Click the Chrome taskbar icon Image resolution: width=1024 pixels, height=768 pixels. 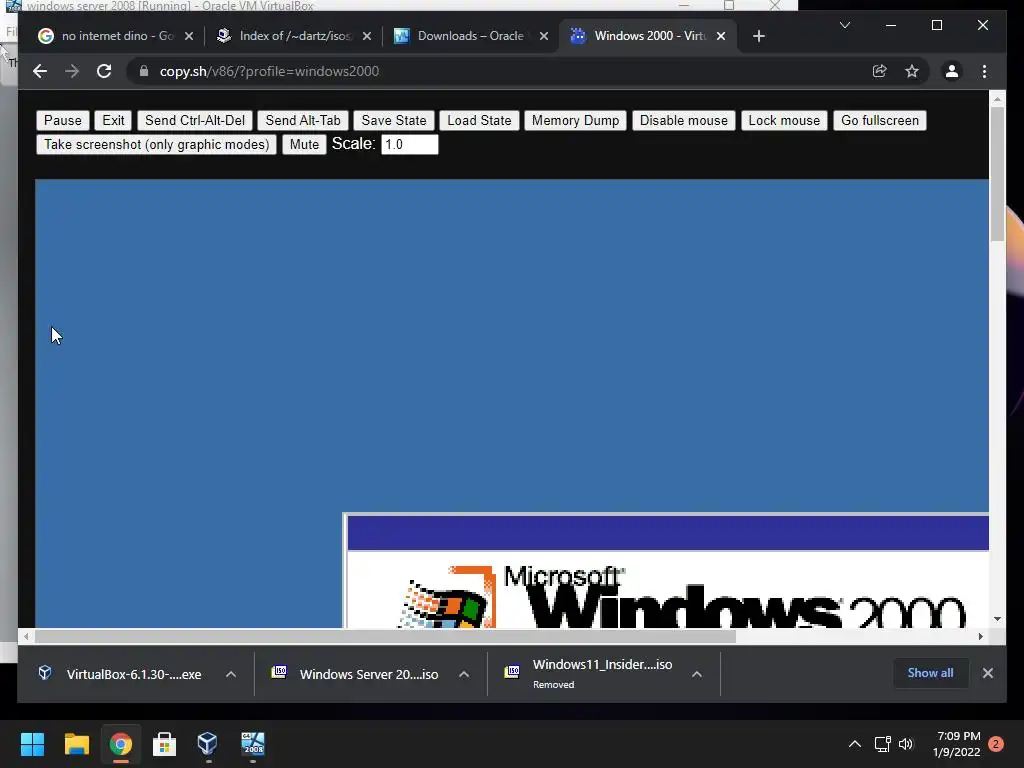click(x=121, y=744)
